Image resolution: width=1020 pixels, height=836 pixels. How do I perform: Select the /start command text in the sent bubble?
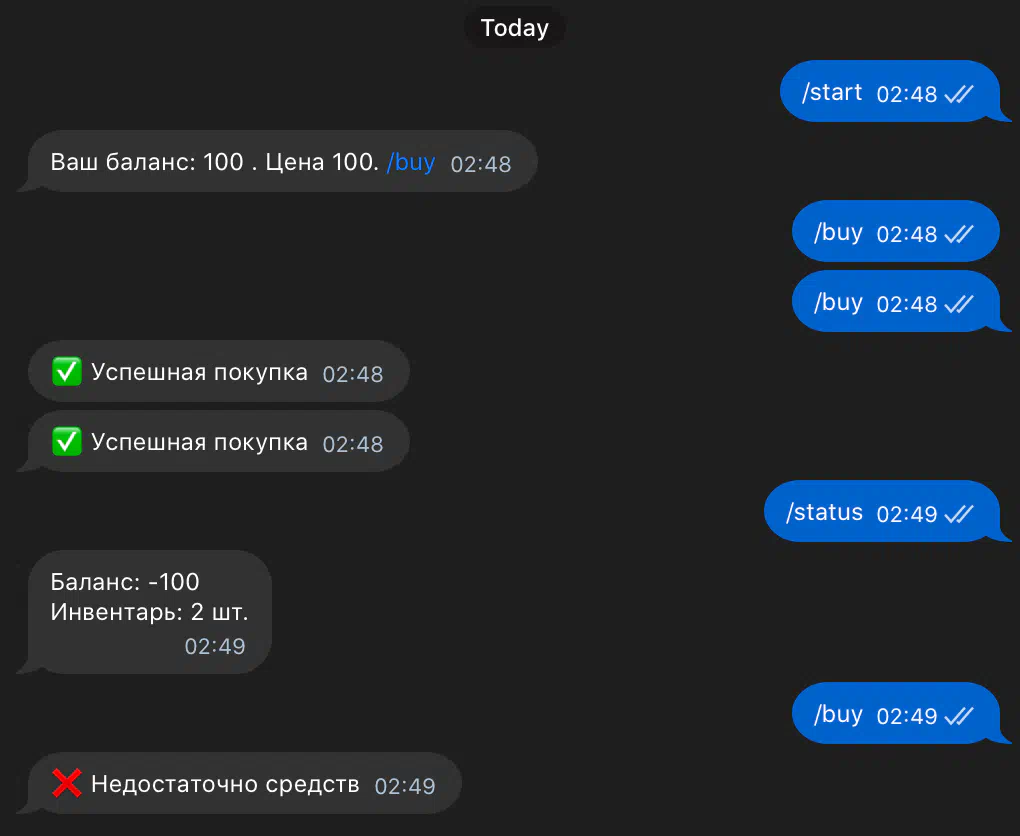point(832,93)
